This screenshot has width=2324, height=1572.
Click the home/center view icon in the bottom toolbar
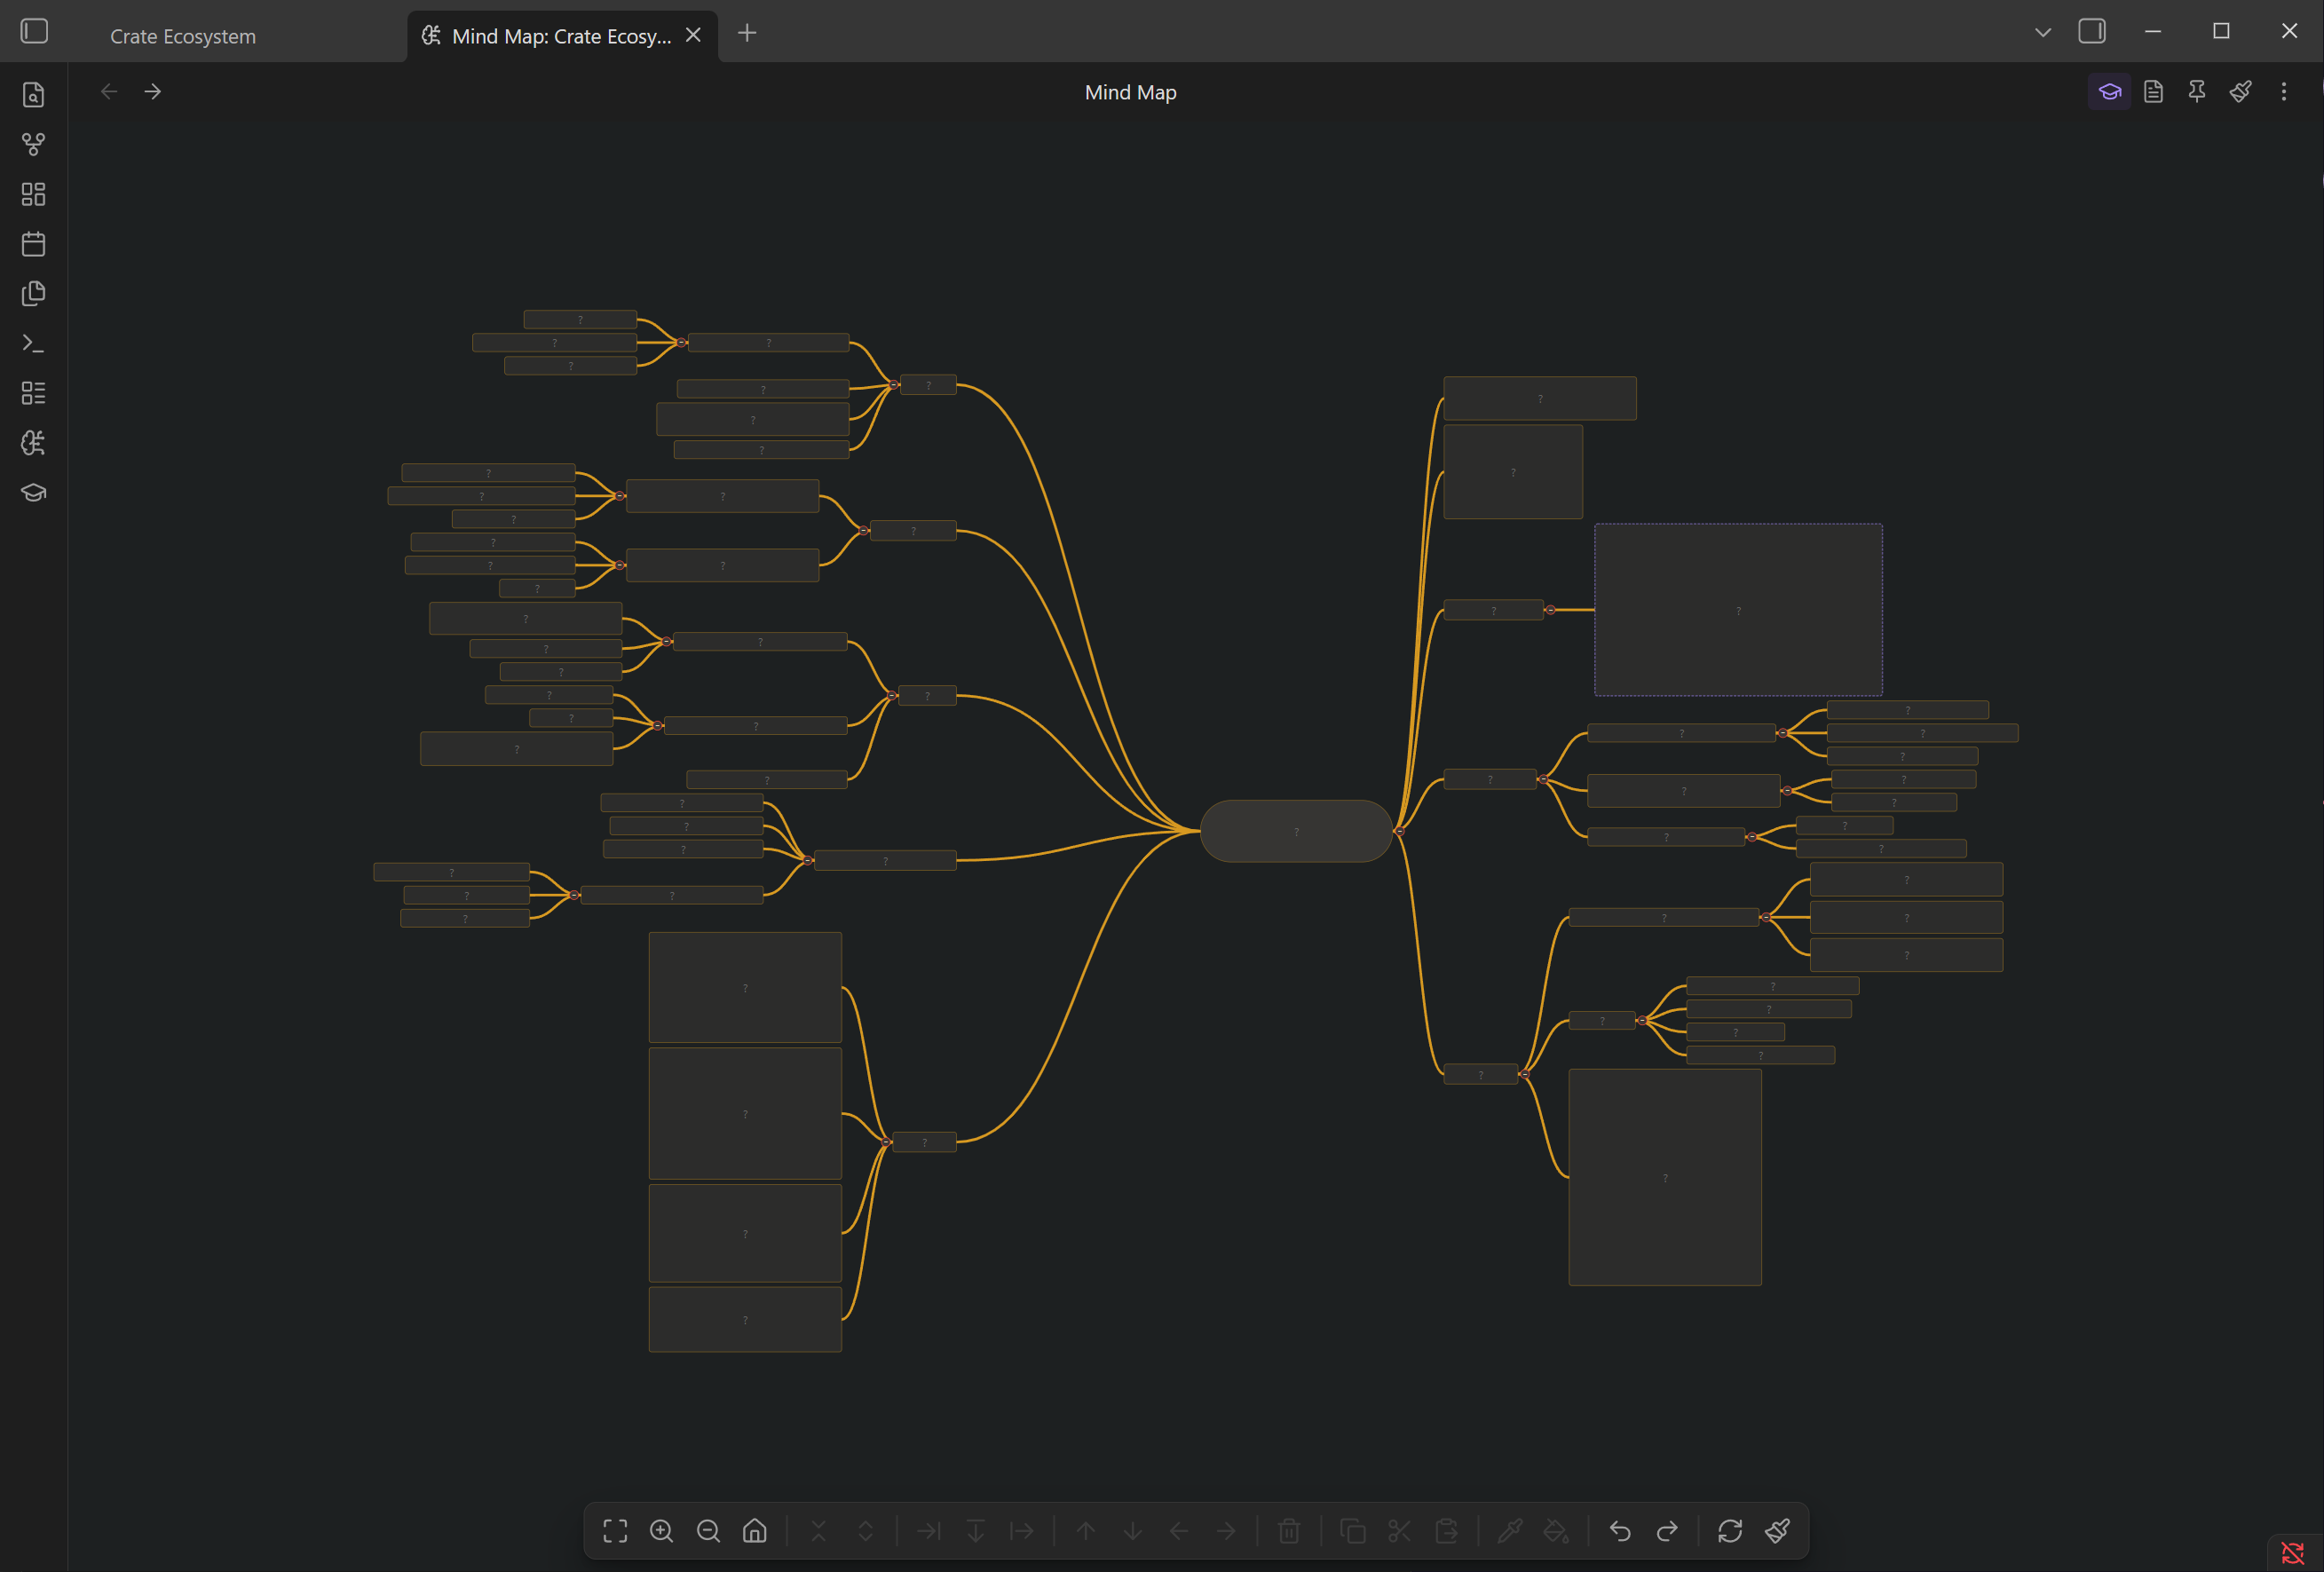pyautogui.click(x=755, y=1530)
